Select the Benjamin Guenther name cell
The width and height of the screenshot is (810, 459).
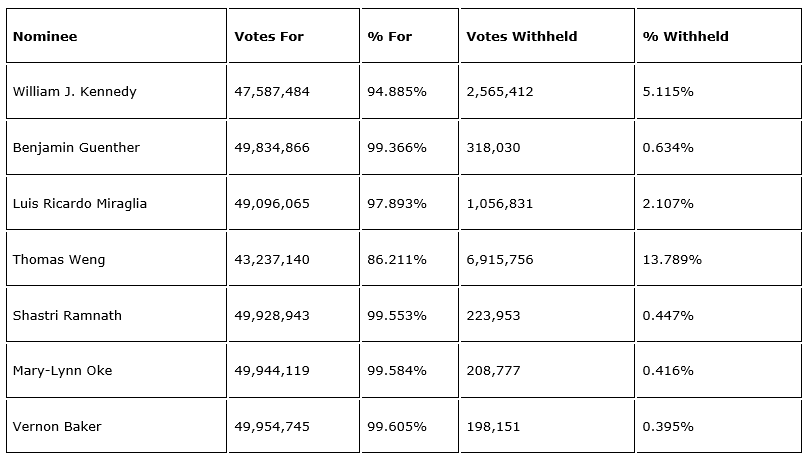[76, 148]
